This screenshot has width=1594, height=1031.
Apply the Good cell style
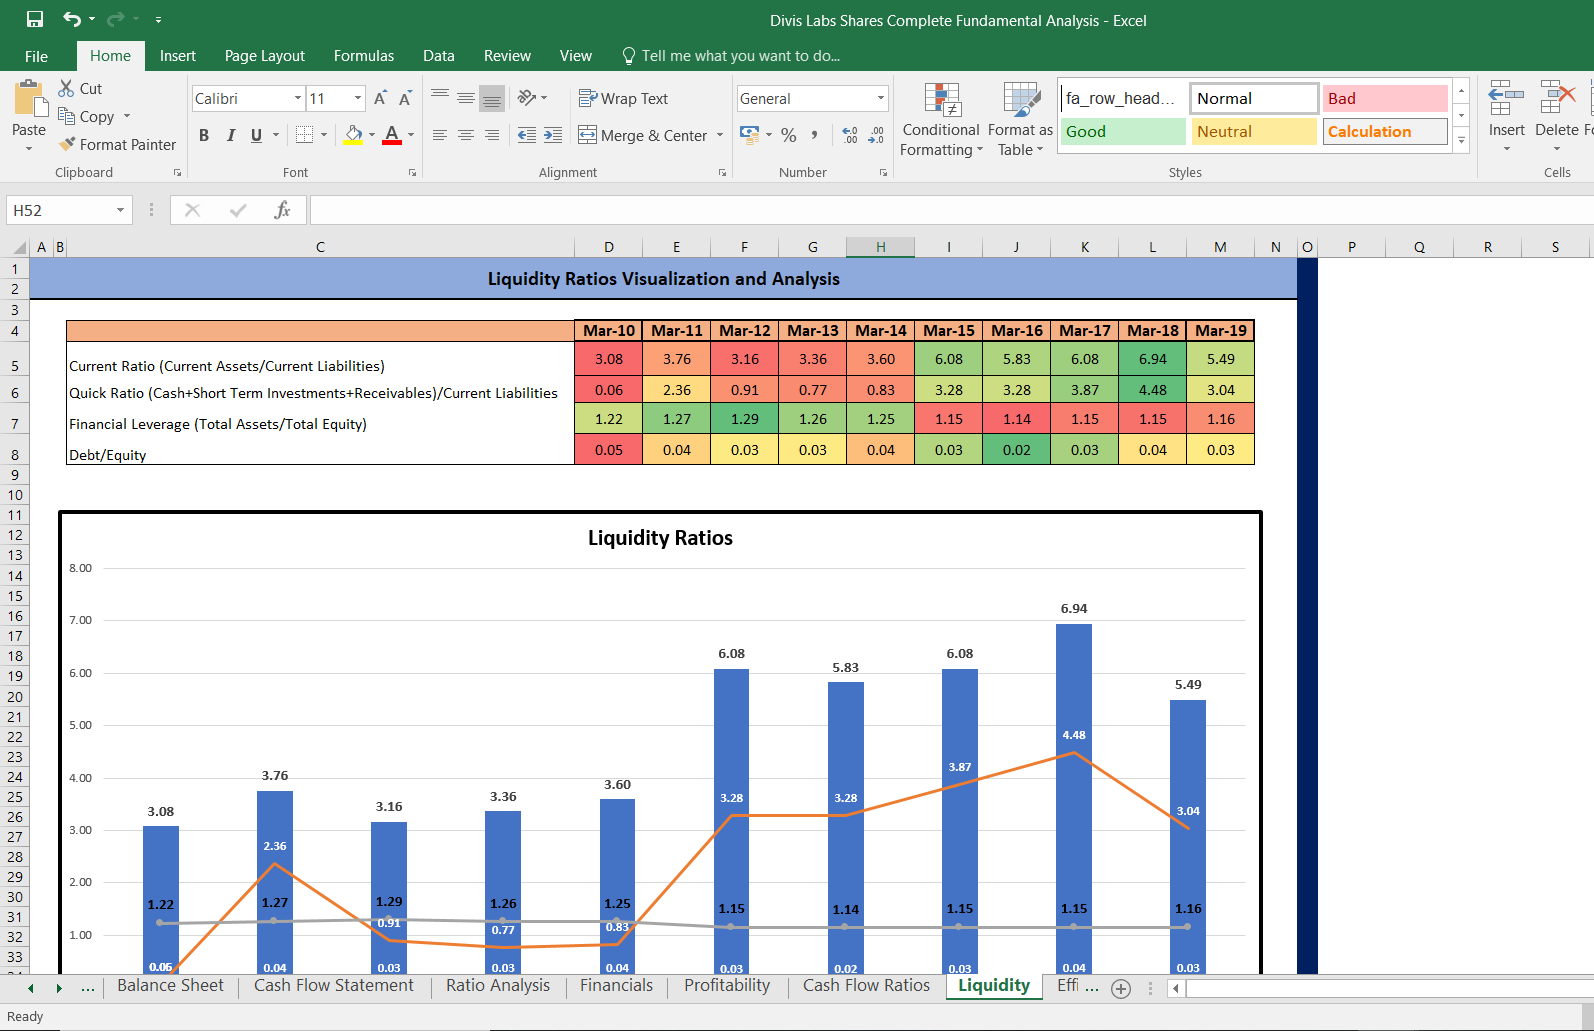[1123, 131]
